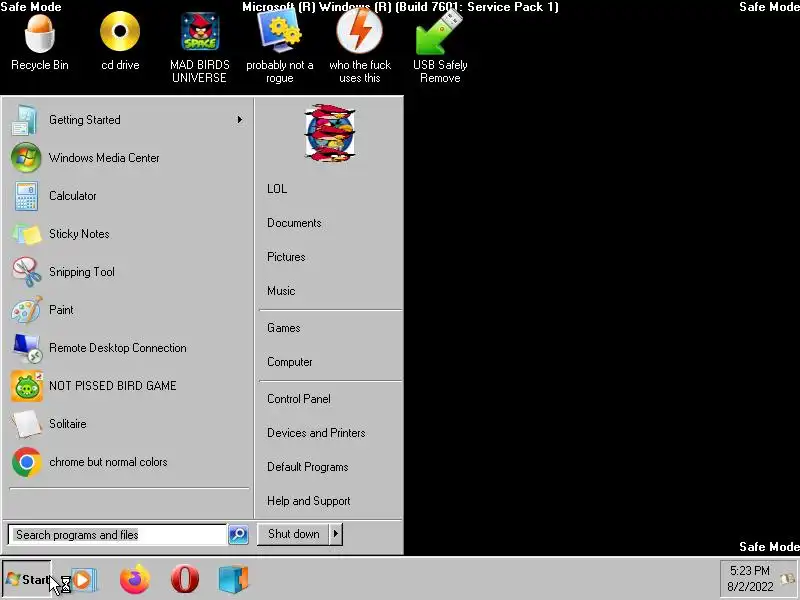This screenshot has width=800, height=600.
Task: Select the 'NOT PISSED BIRD GAME' label
Action: point(113,386)
